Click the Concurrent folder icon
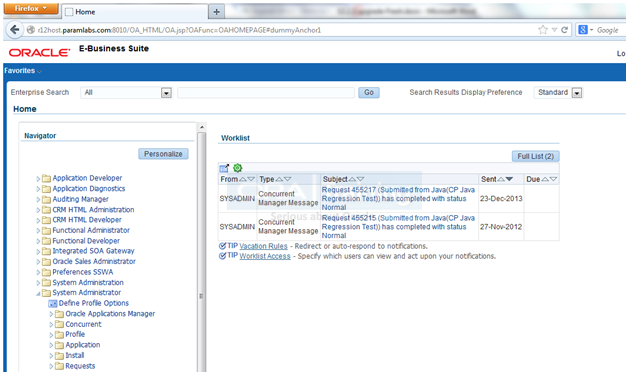 [59, 324]
